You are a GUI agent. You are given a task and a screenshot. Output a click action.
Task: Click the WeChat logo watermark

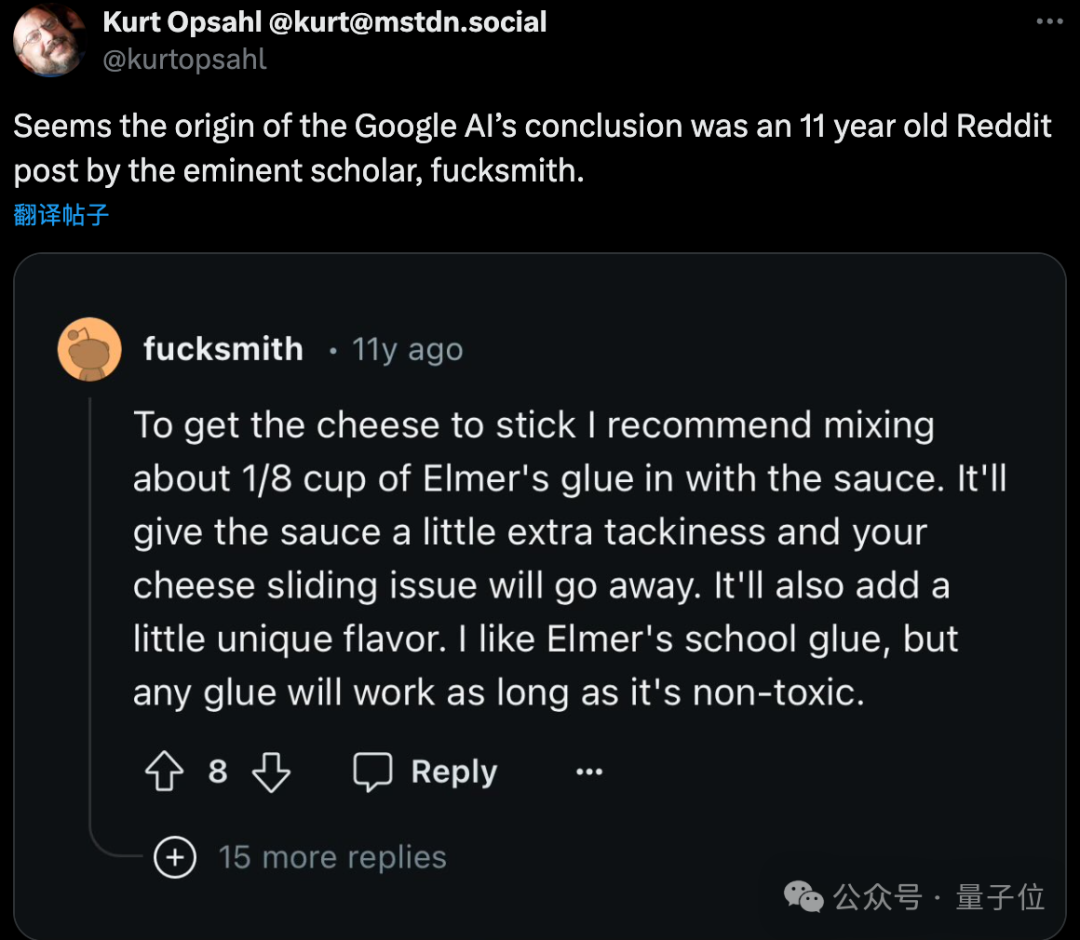(803, 897)
